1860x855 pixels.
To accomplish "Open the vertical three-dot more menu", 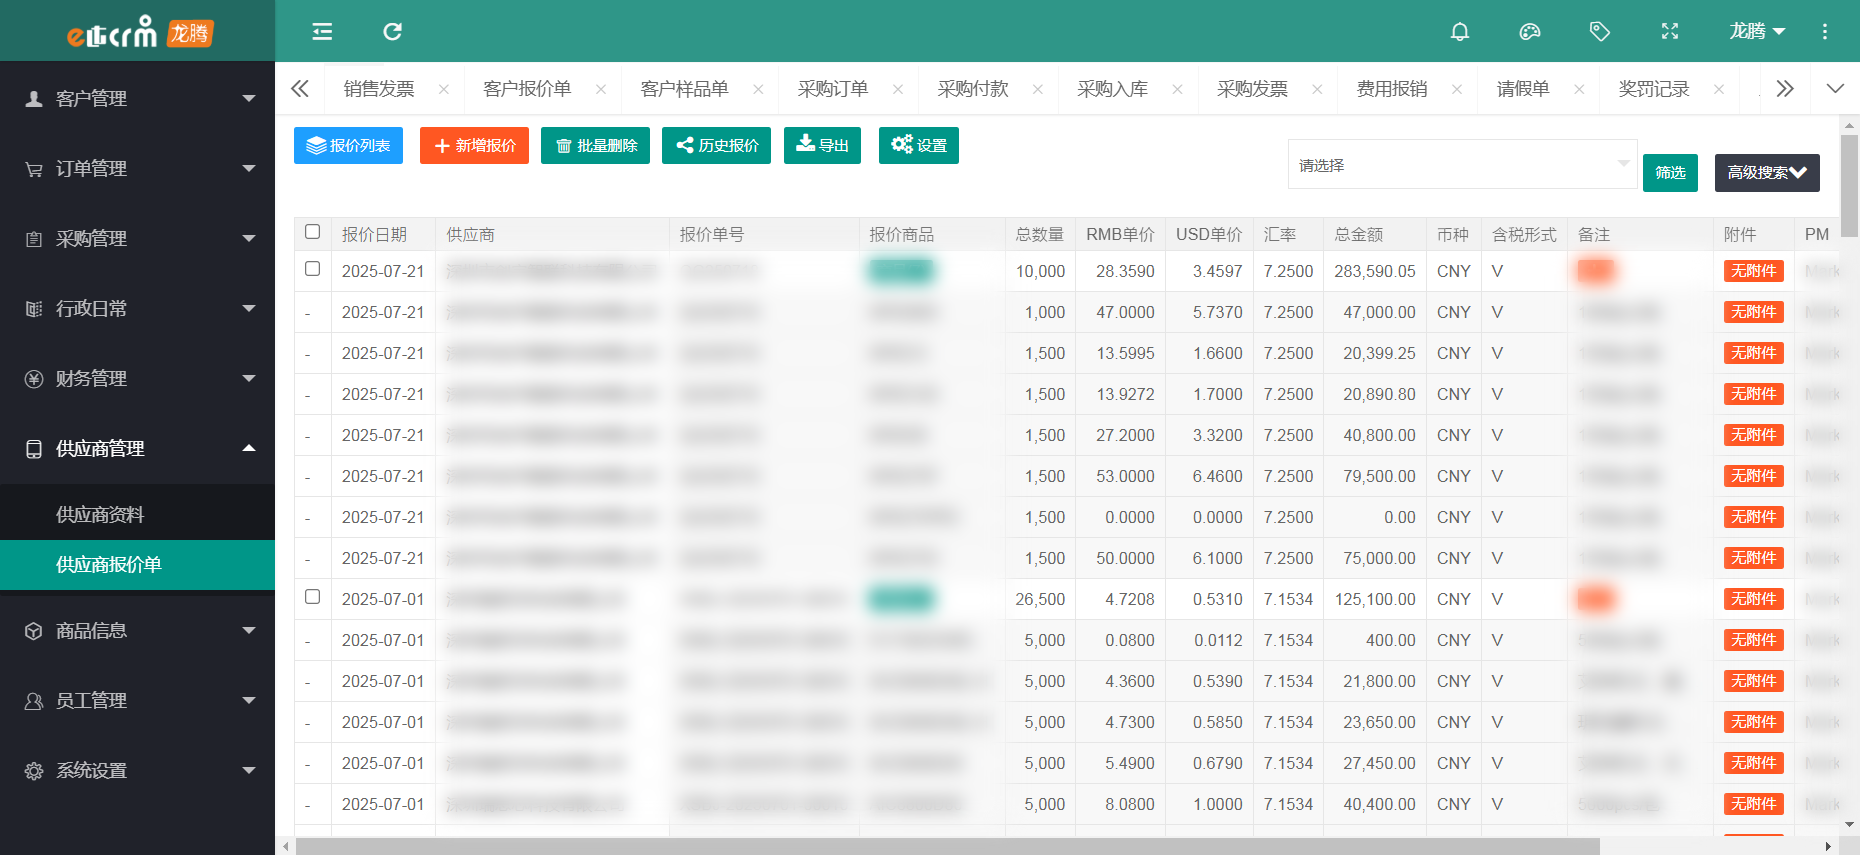I will [1825, 32].
